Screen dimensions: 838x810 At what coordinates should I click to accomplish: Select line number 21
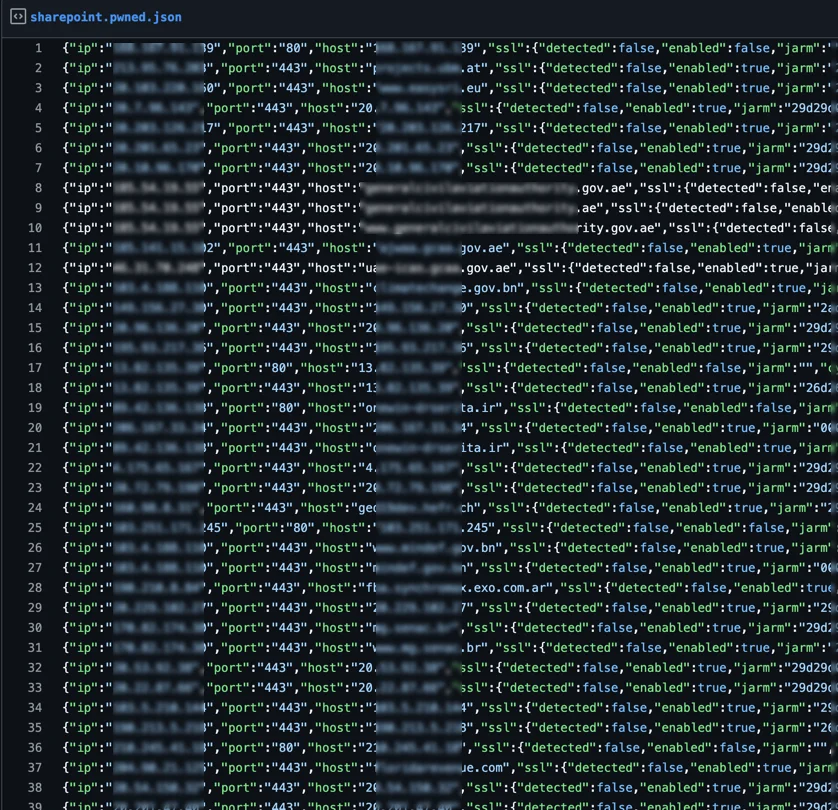click(35, 448)
